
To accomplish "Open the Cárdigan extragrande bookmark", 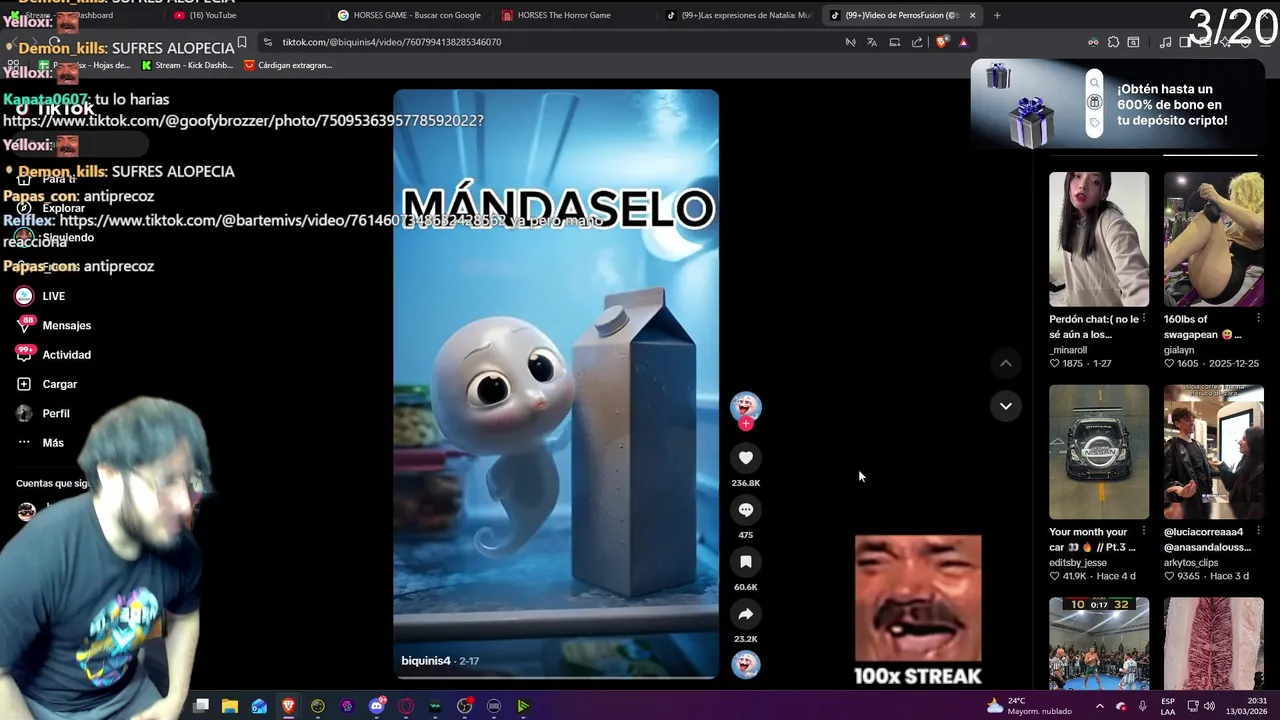I will 287,65.
